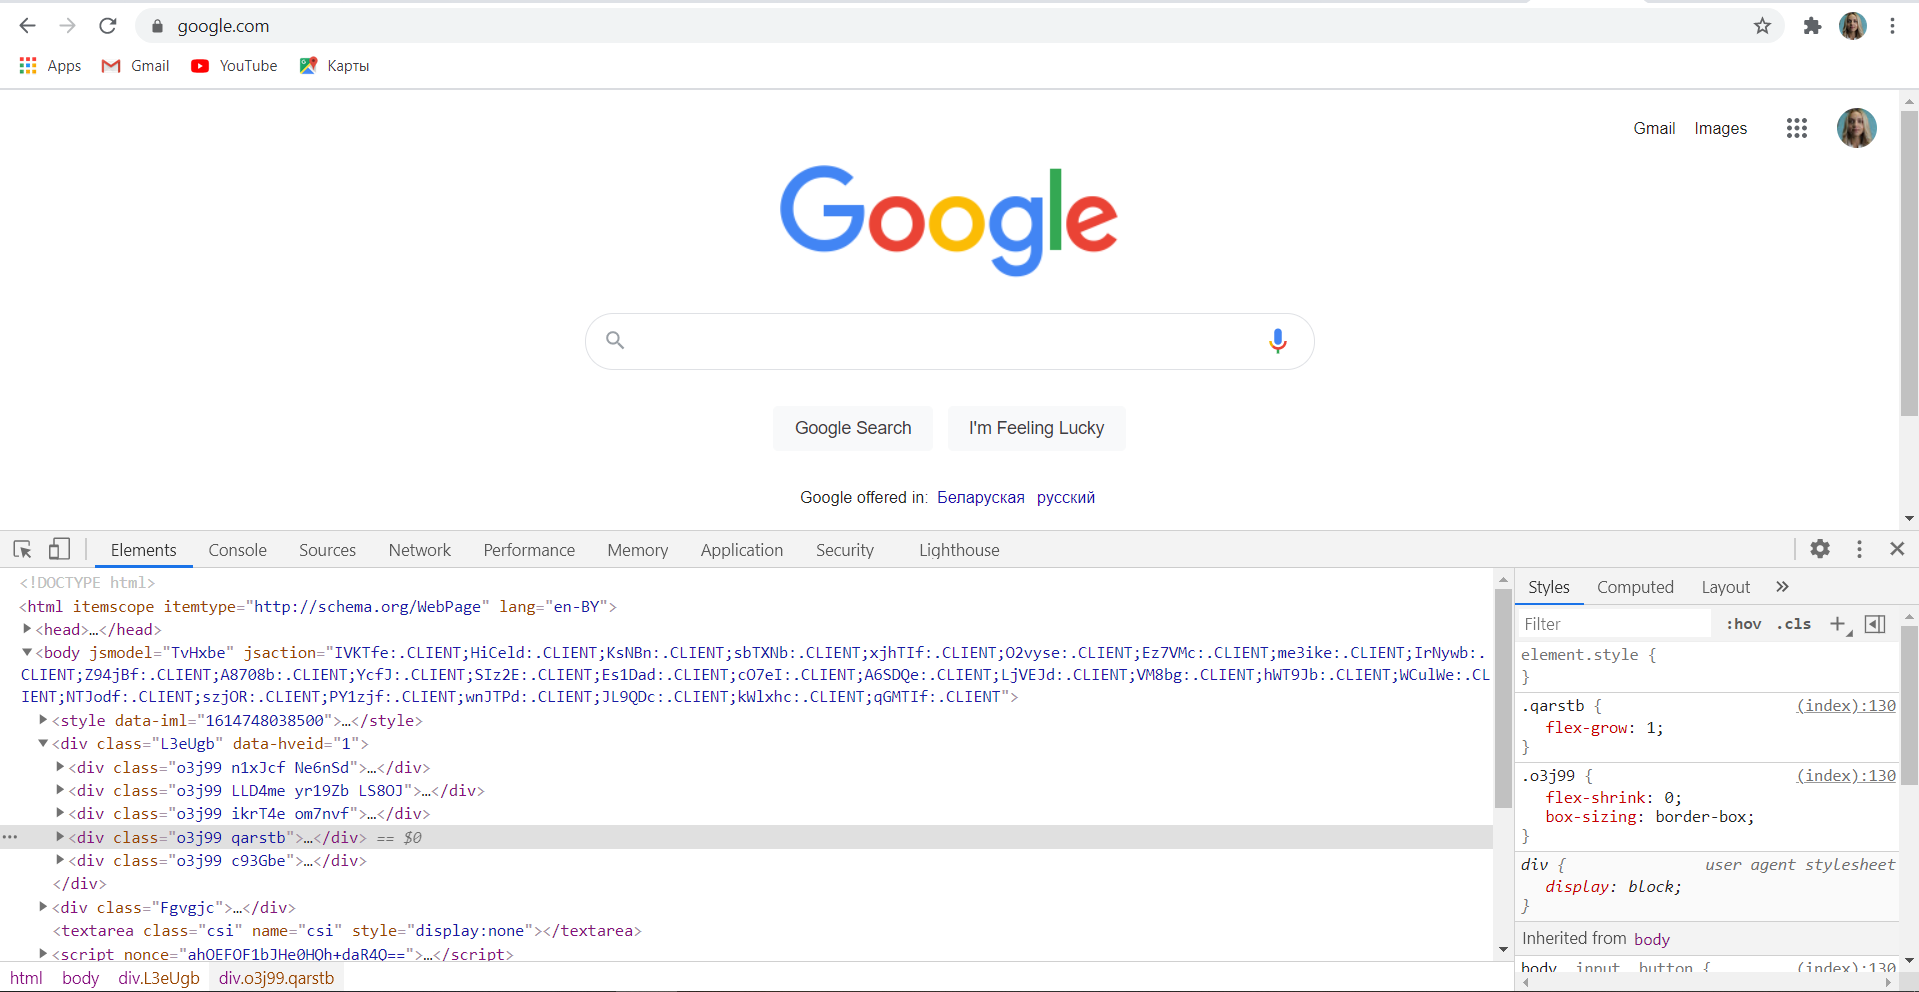Screen dimensions: 1919x992
Task: Open the Apps bookmark grid icon
Action: 28,65
